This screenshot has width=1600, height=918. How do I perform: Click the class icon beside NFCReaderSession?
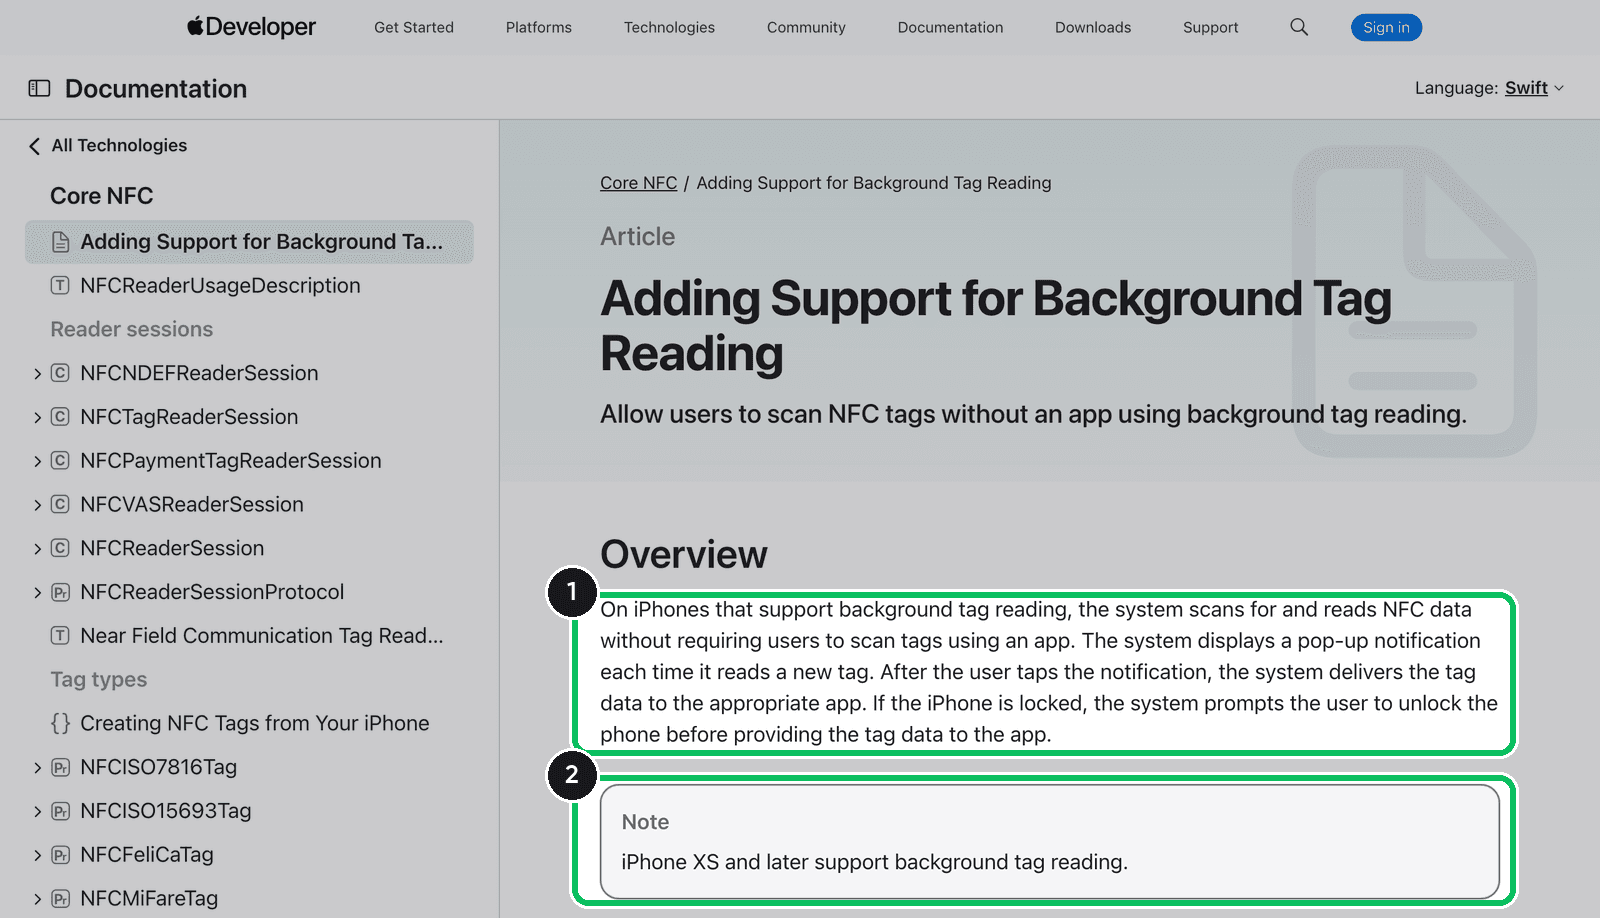point(60,549)
